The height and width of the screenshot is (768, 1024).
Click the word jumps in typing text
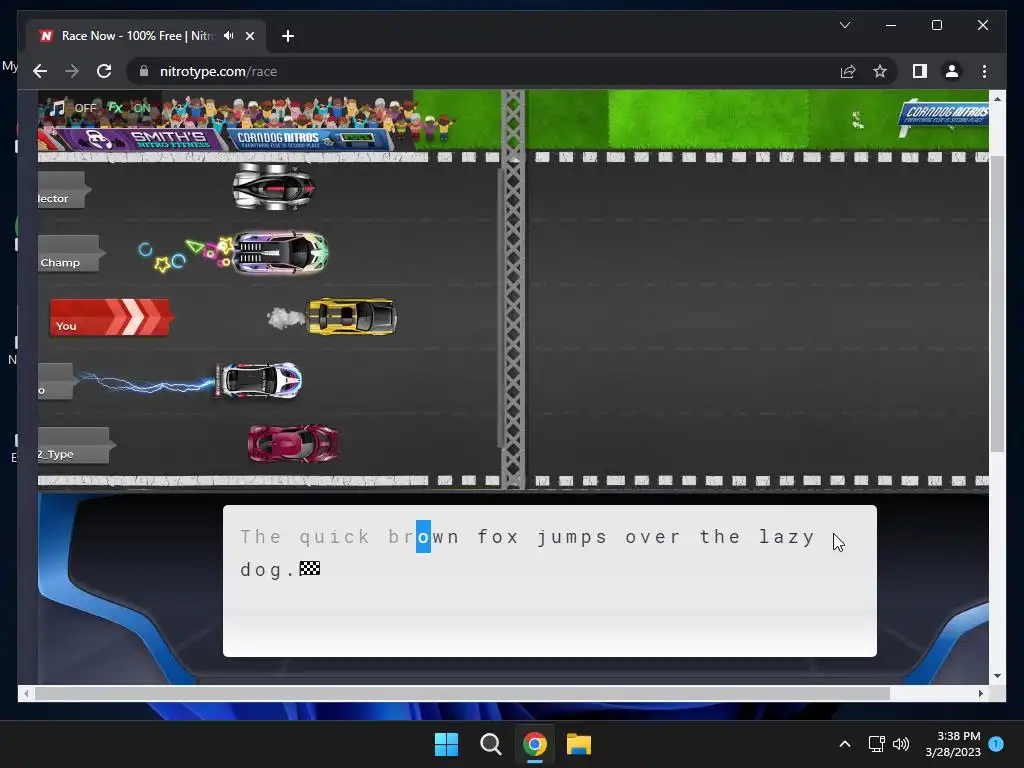click(x=572, y=537)
